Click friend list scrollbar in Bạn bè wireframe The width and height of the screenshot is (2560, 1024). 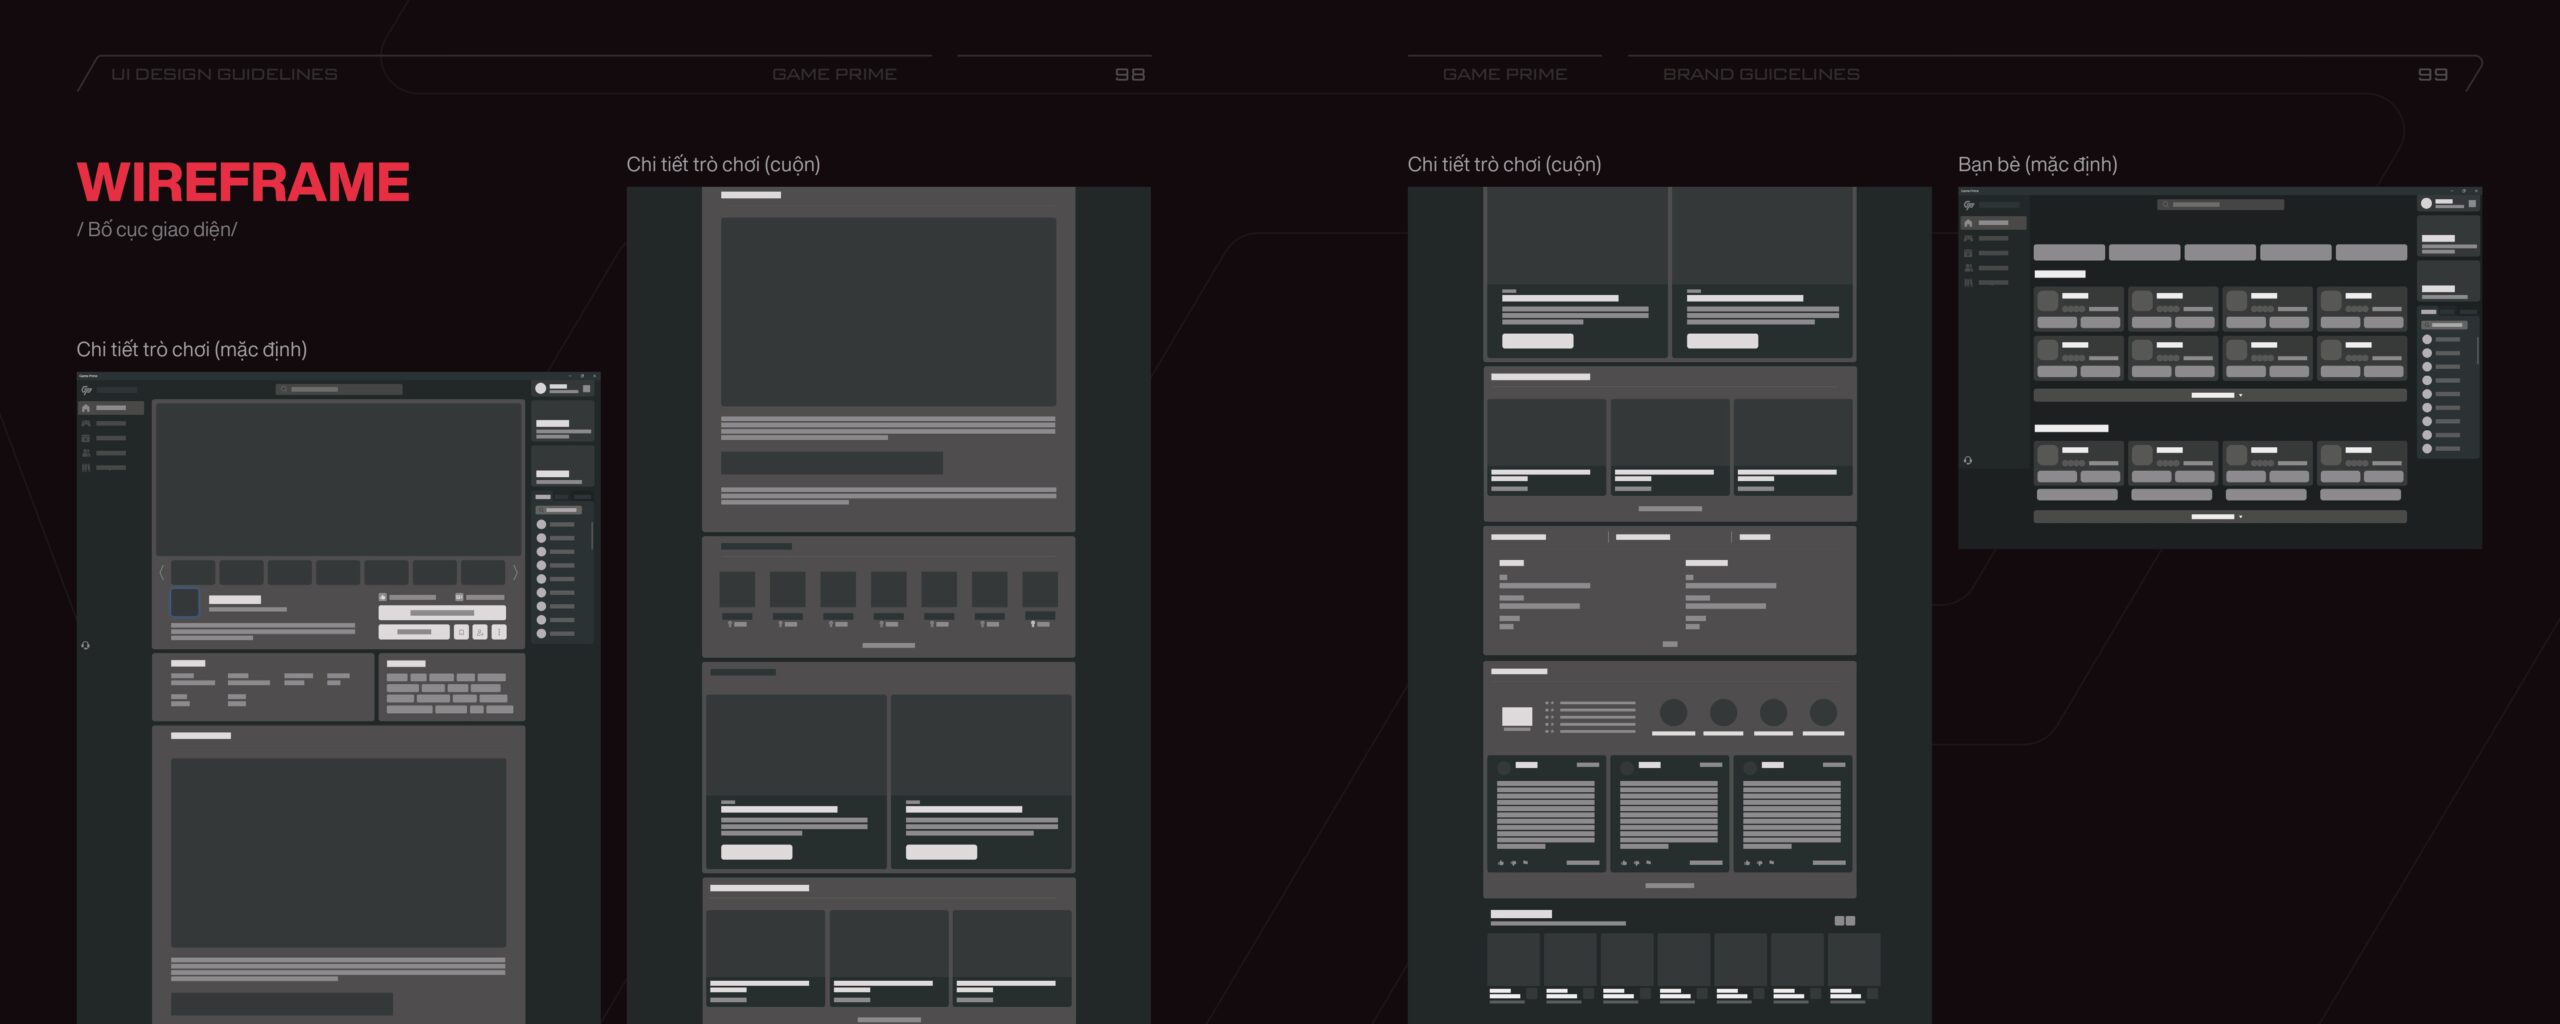point(2478,350)
